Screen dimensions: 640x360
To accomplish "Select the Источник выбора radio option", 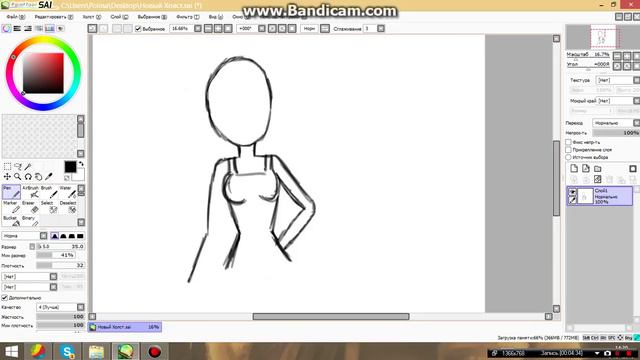I will [568, 157].
